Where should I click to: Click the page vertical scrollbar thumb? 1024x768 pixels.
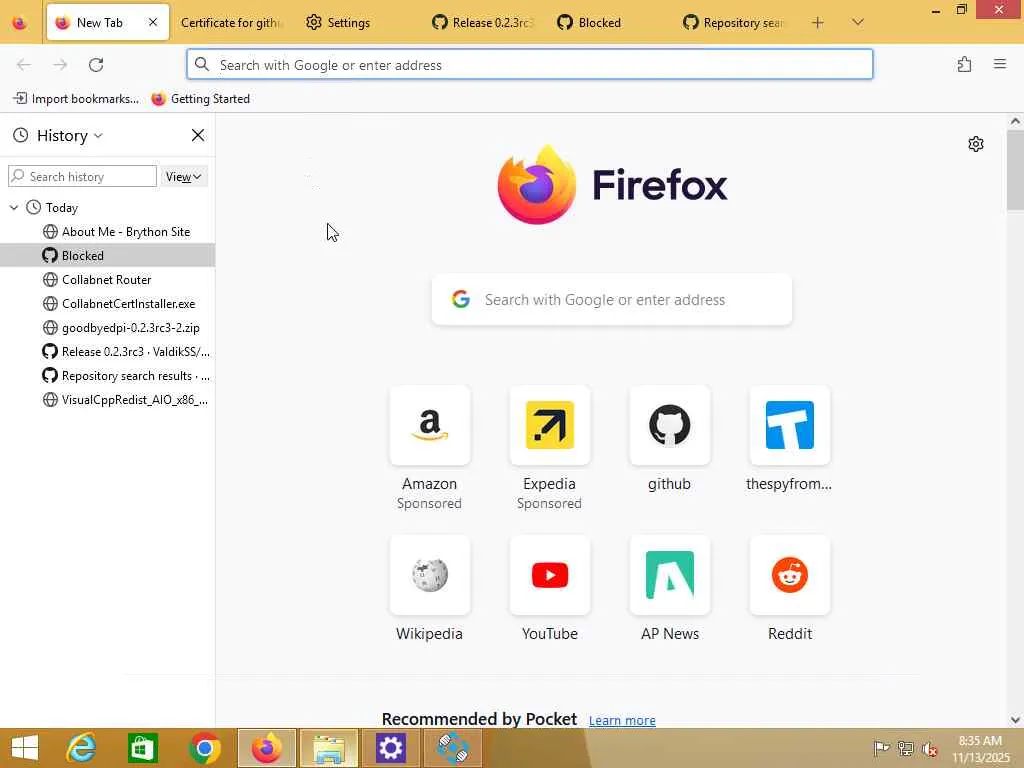[x=1015, y=170]
